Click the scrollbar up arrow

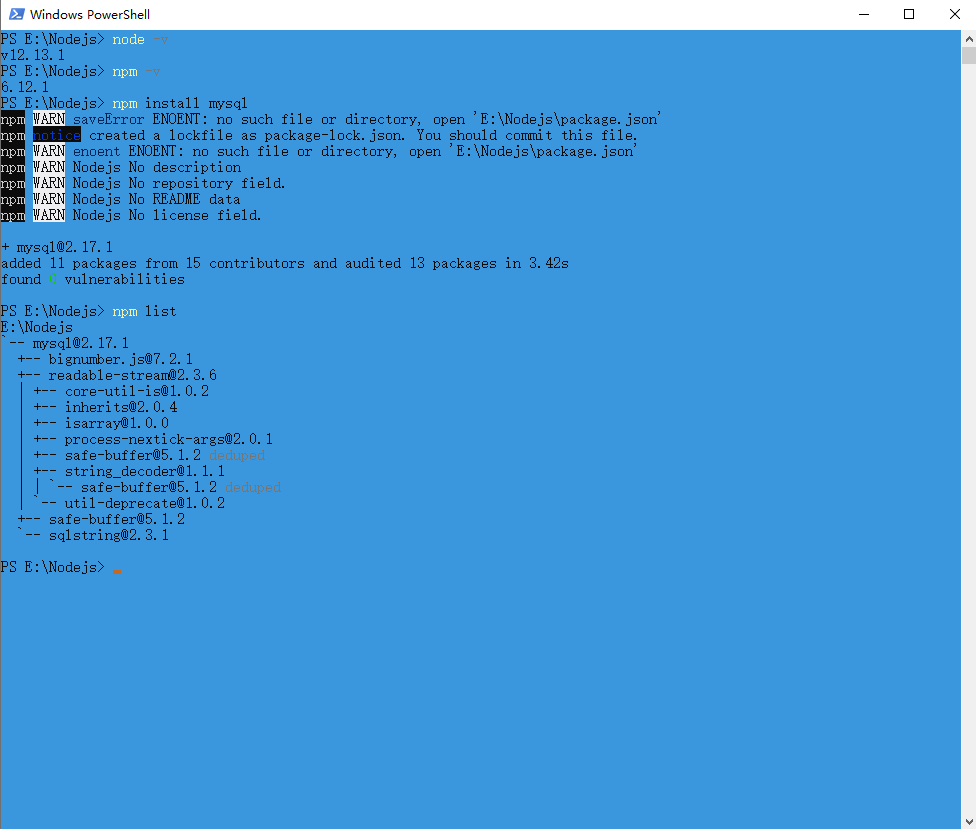coord(969,39)
